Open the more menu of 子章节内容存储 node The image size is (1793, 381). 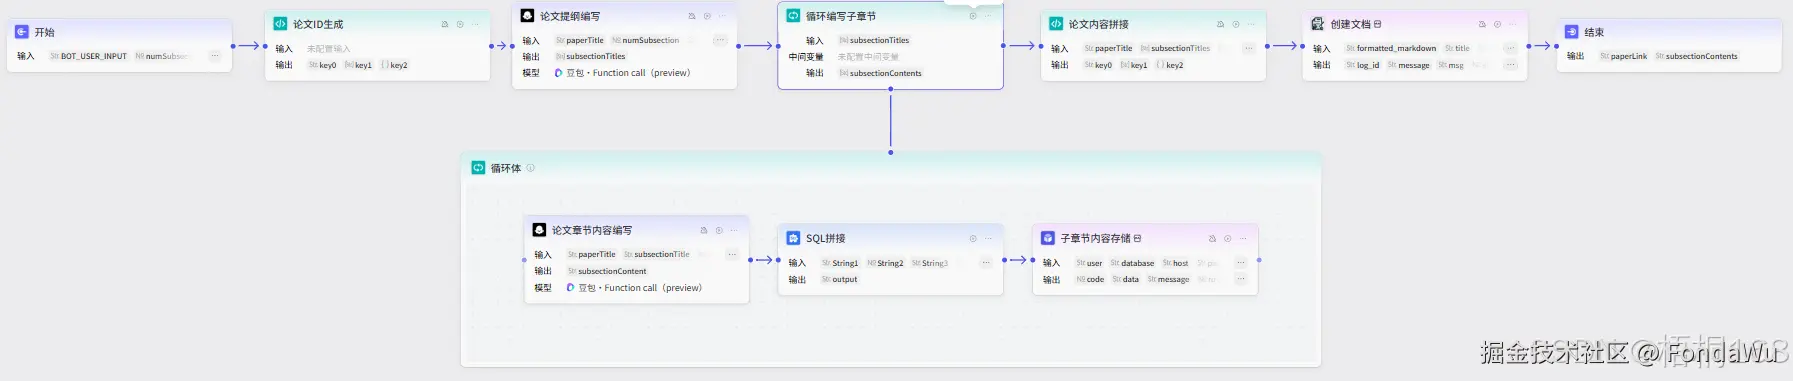pyautogui.click(x=1243, y=238)
